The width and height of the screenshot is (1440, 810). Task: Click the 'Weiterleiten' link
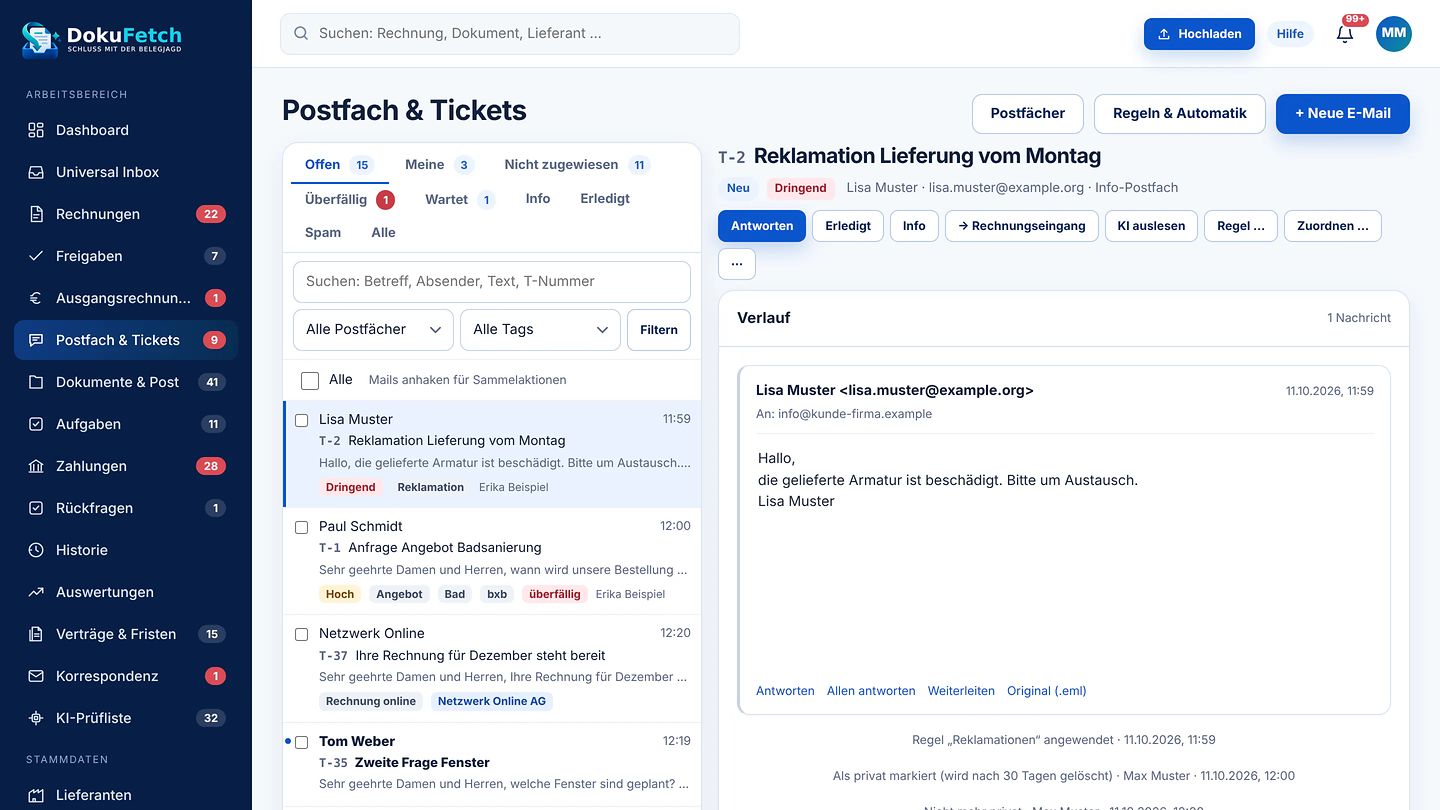pyautogui.click(x=961, y=691)
